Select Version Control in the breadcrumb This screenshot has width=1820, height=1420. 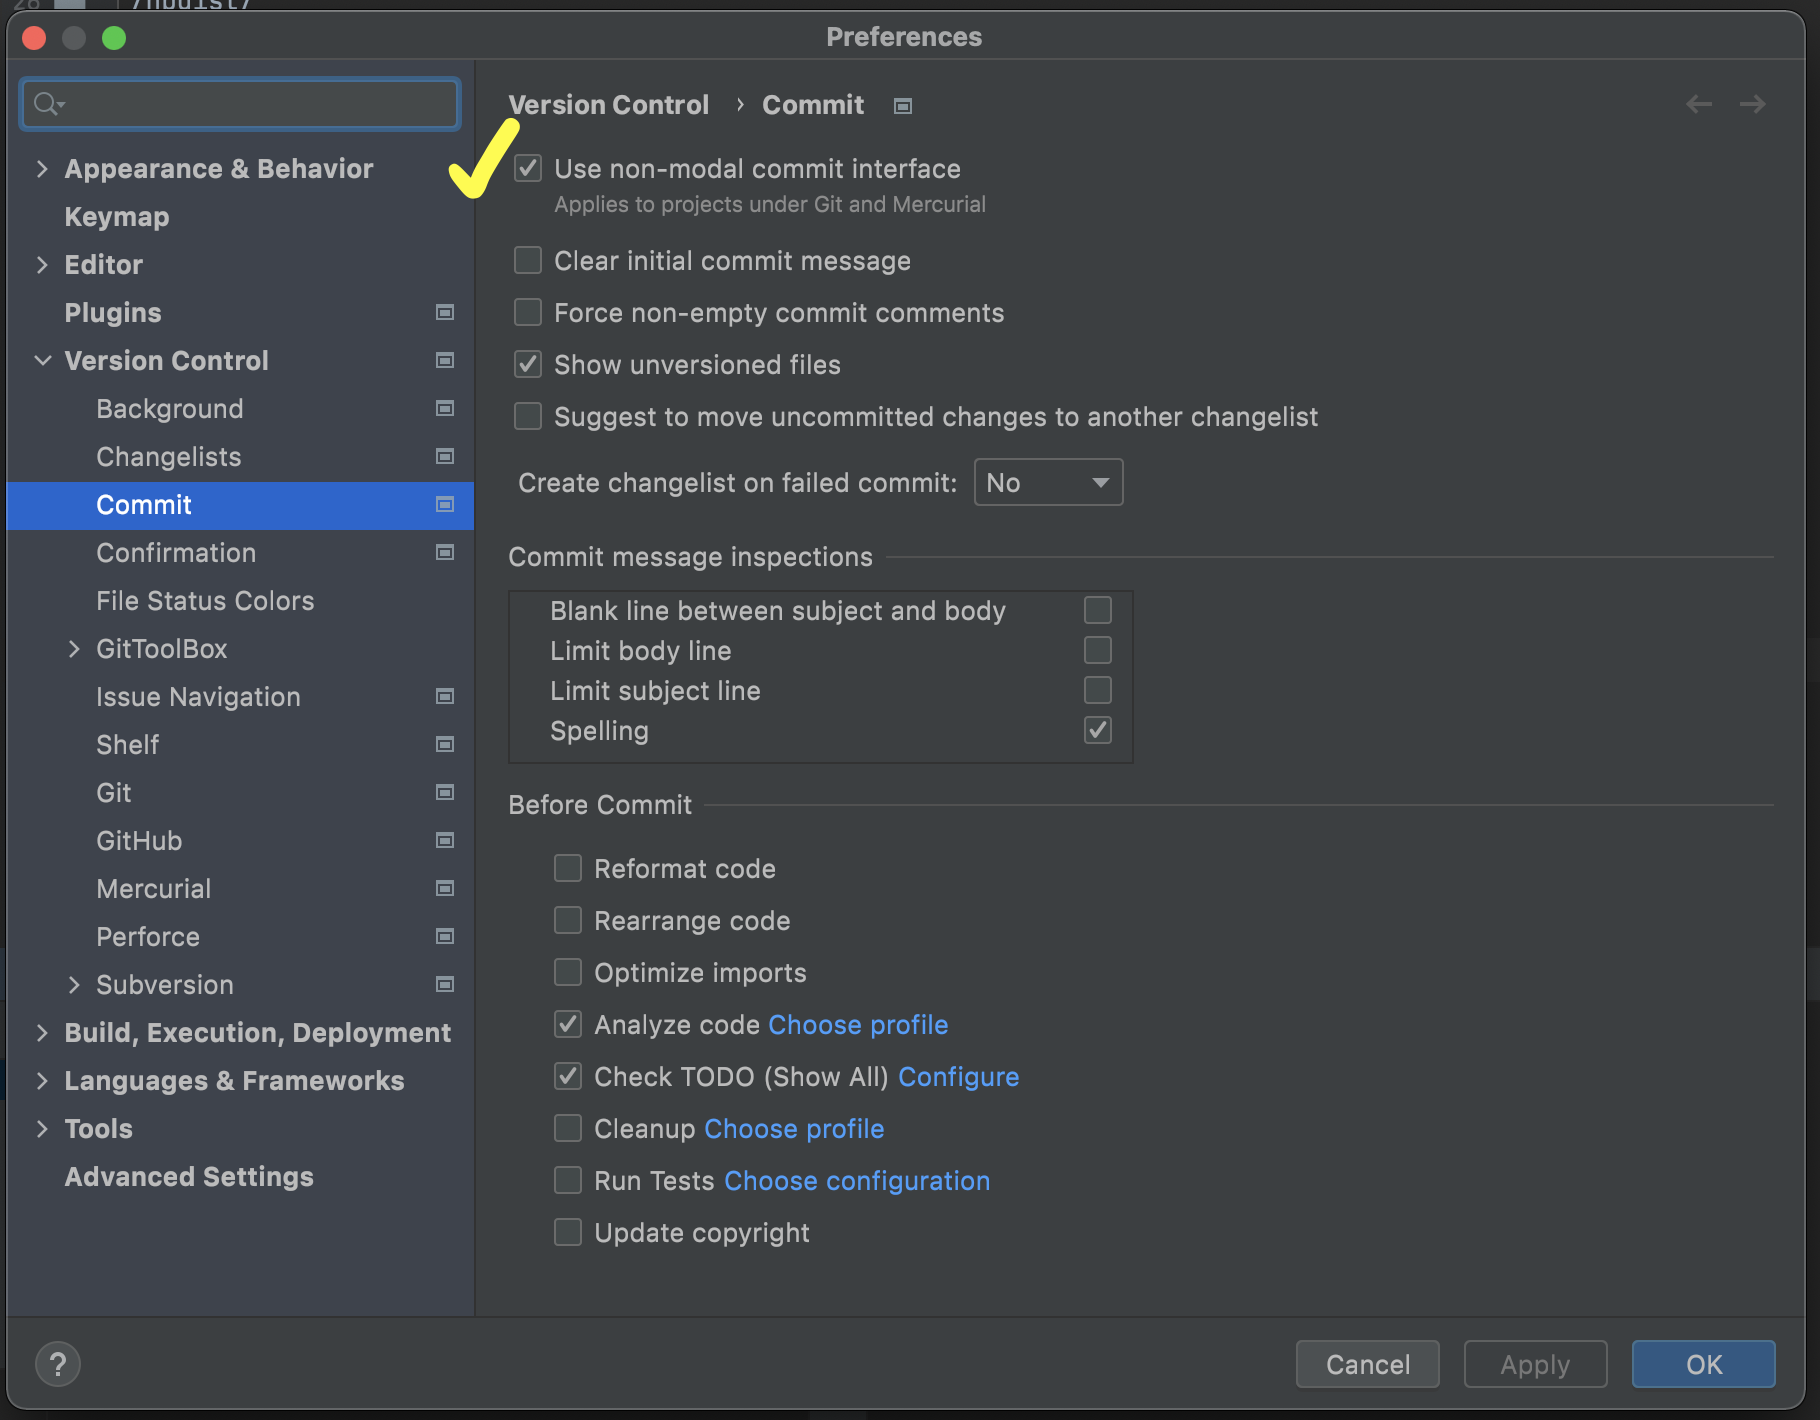[609, 104]
